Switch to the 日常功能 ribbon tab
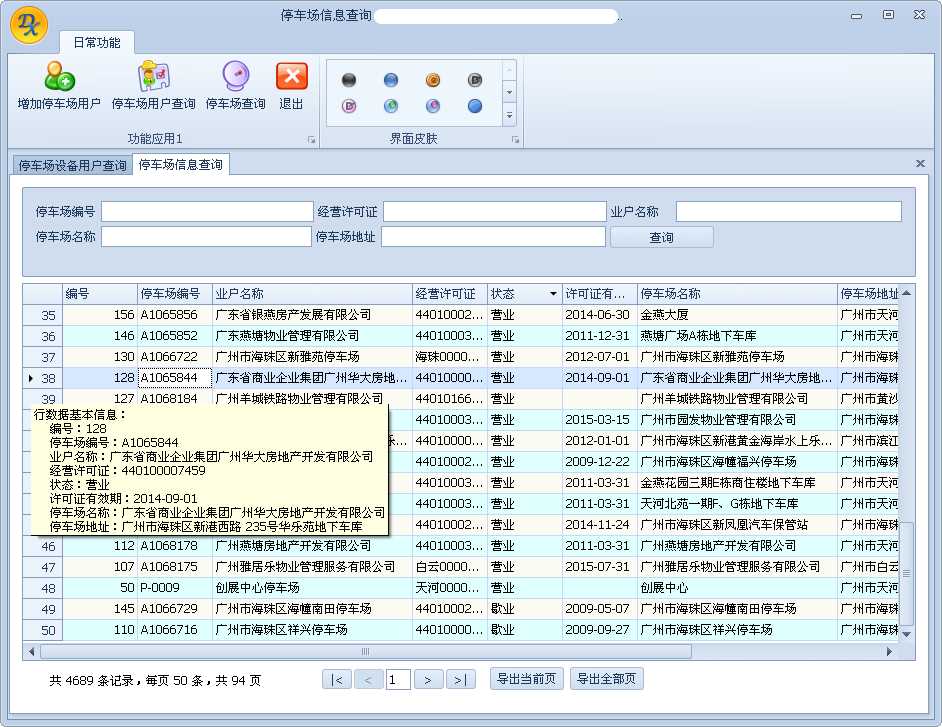This screenshot has width=942, height=727. coord(97,42)
